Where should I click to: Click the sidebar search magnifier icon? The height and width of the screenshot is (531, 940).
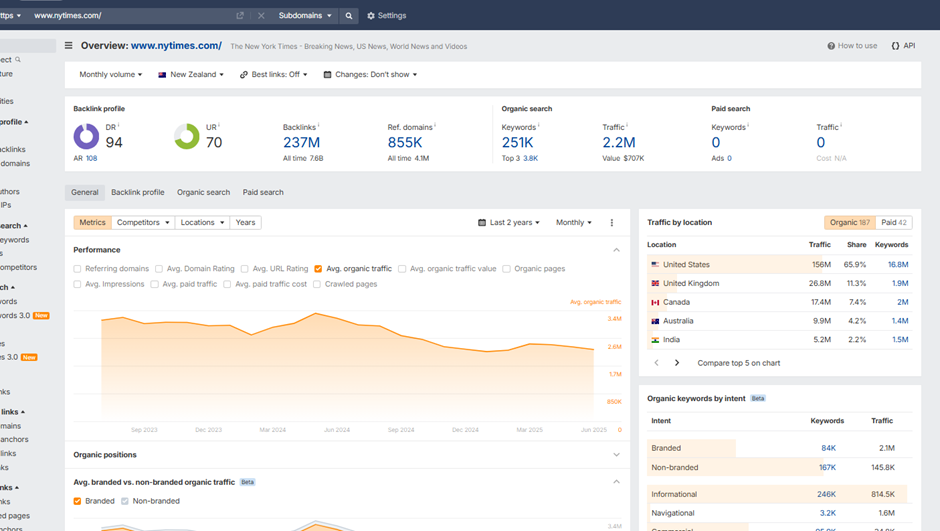pos(18,59)
